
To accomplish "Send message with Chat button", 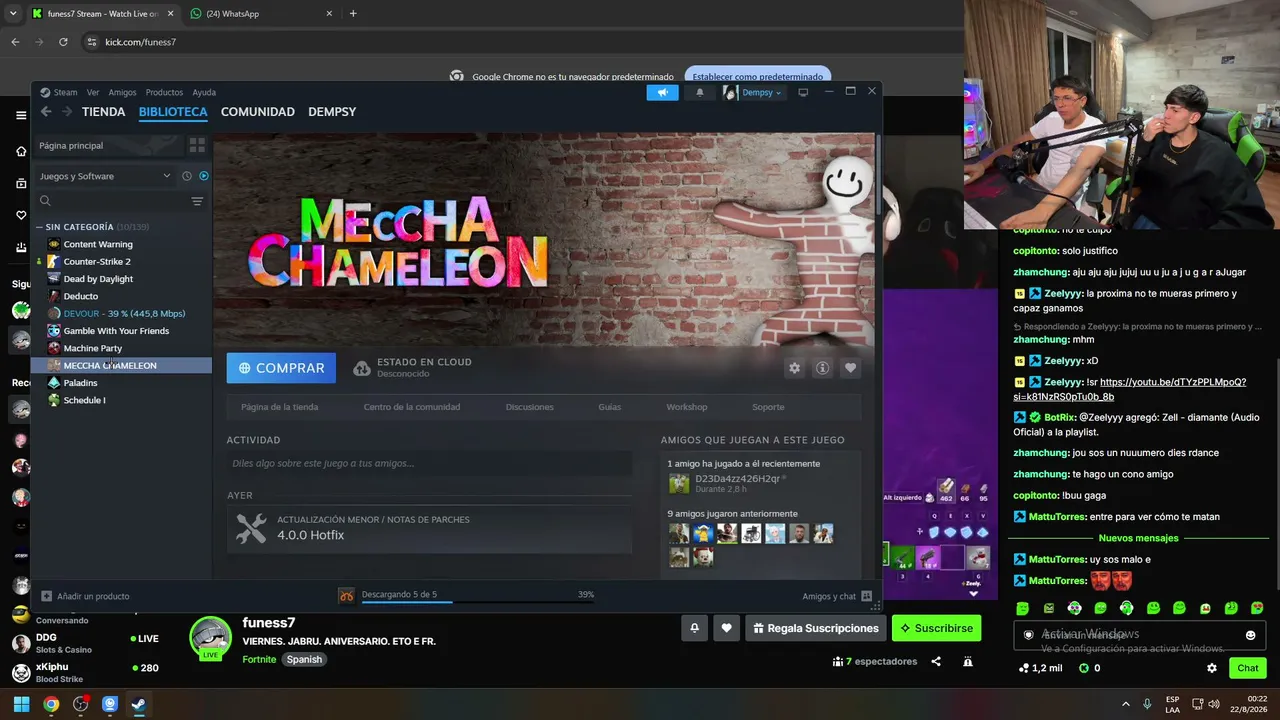I will (1248, 668).
